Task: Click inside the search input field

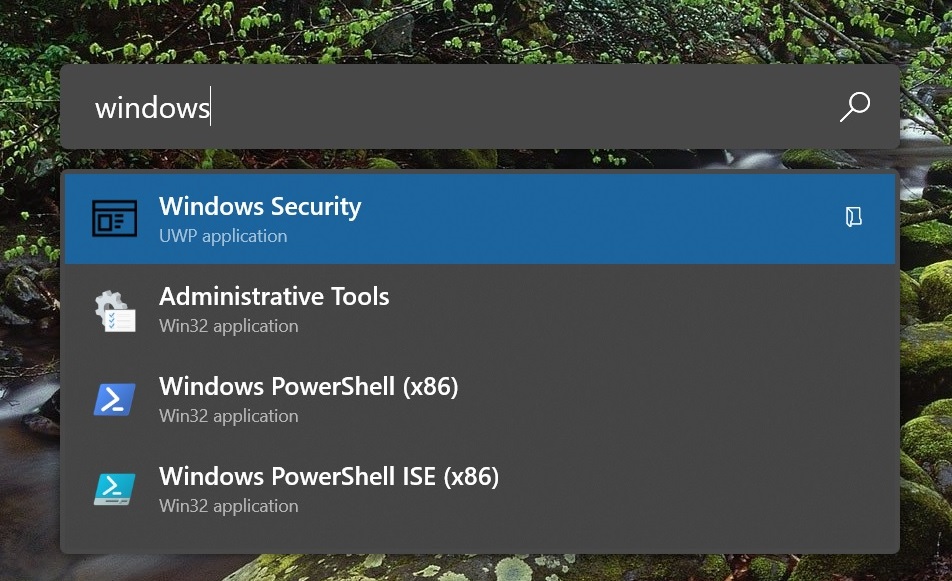Action: point(400,107)
